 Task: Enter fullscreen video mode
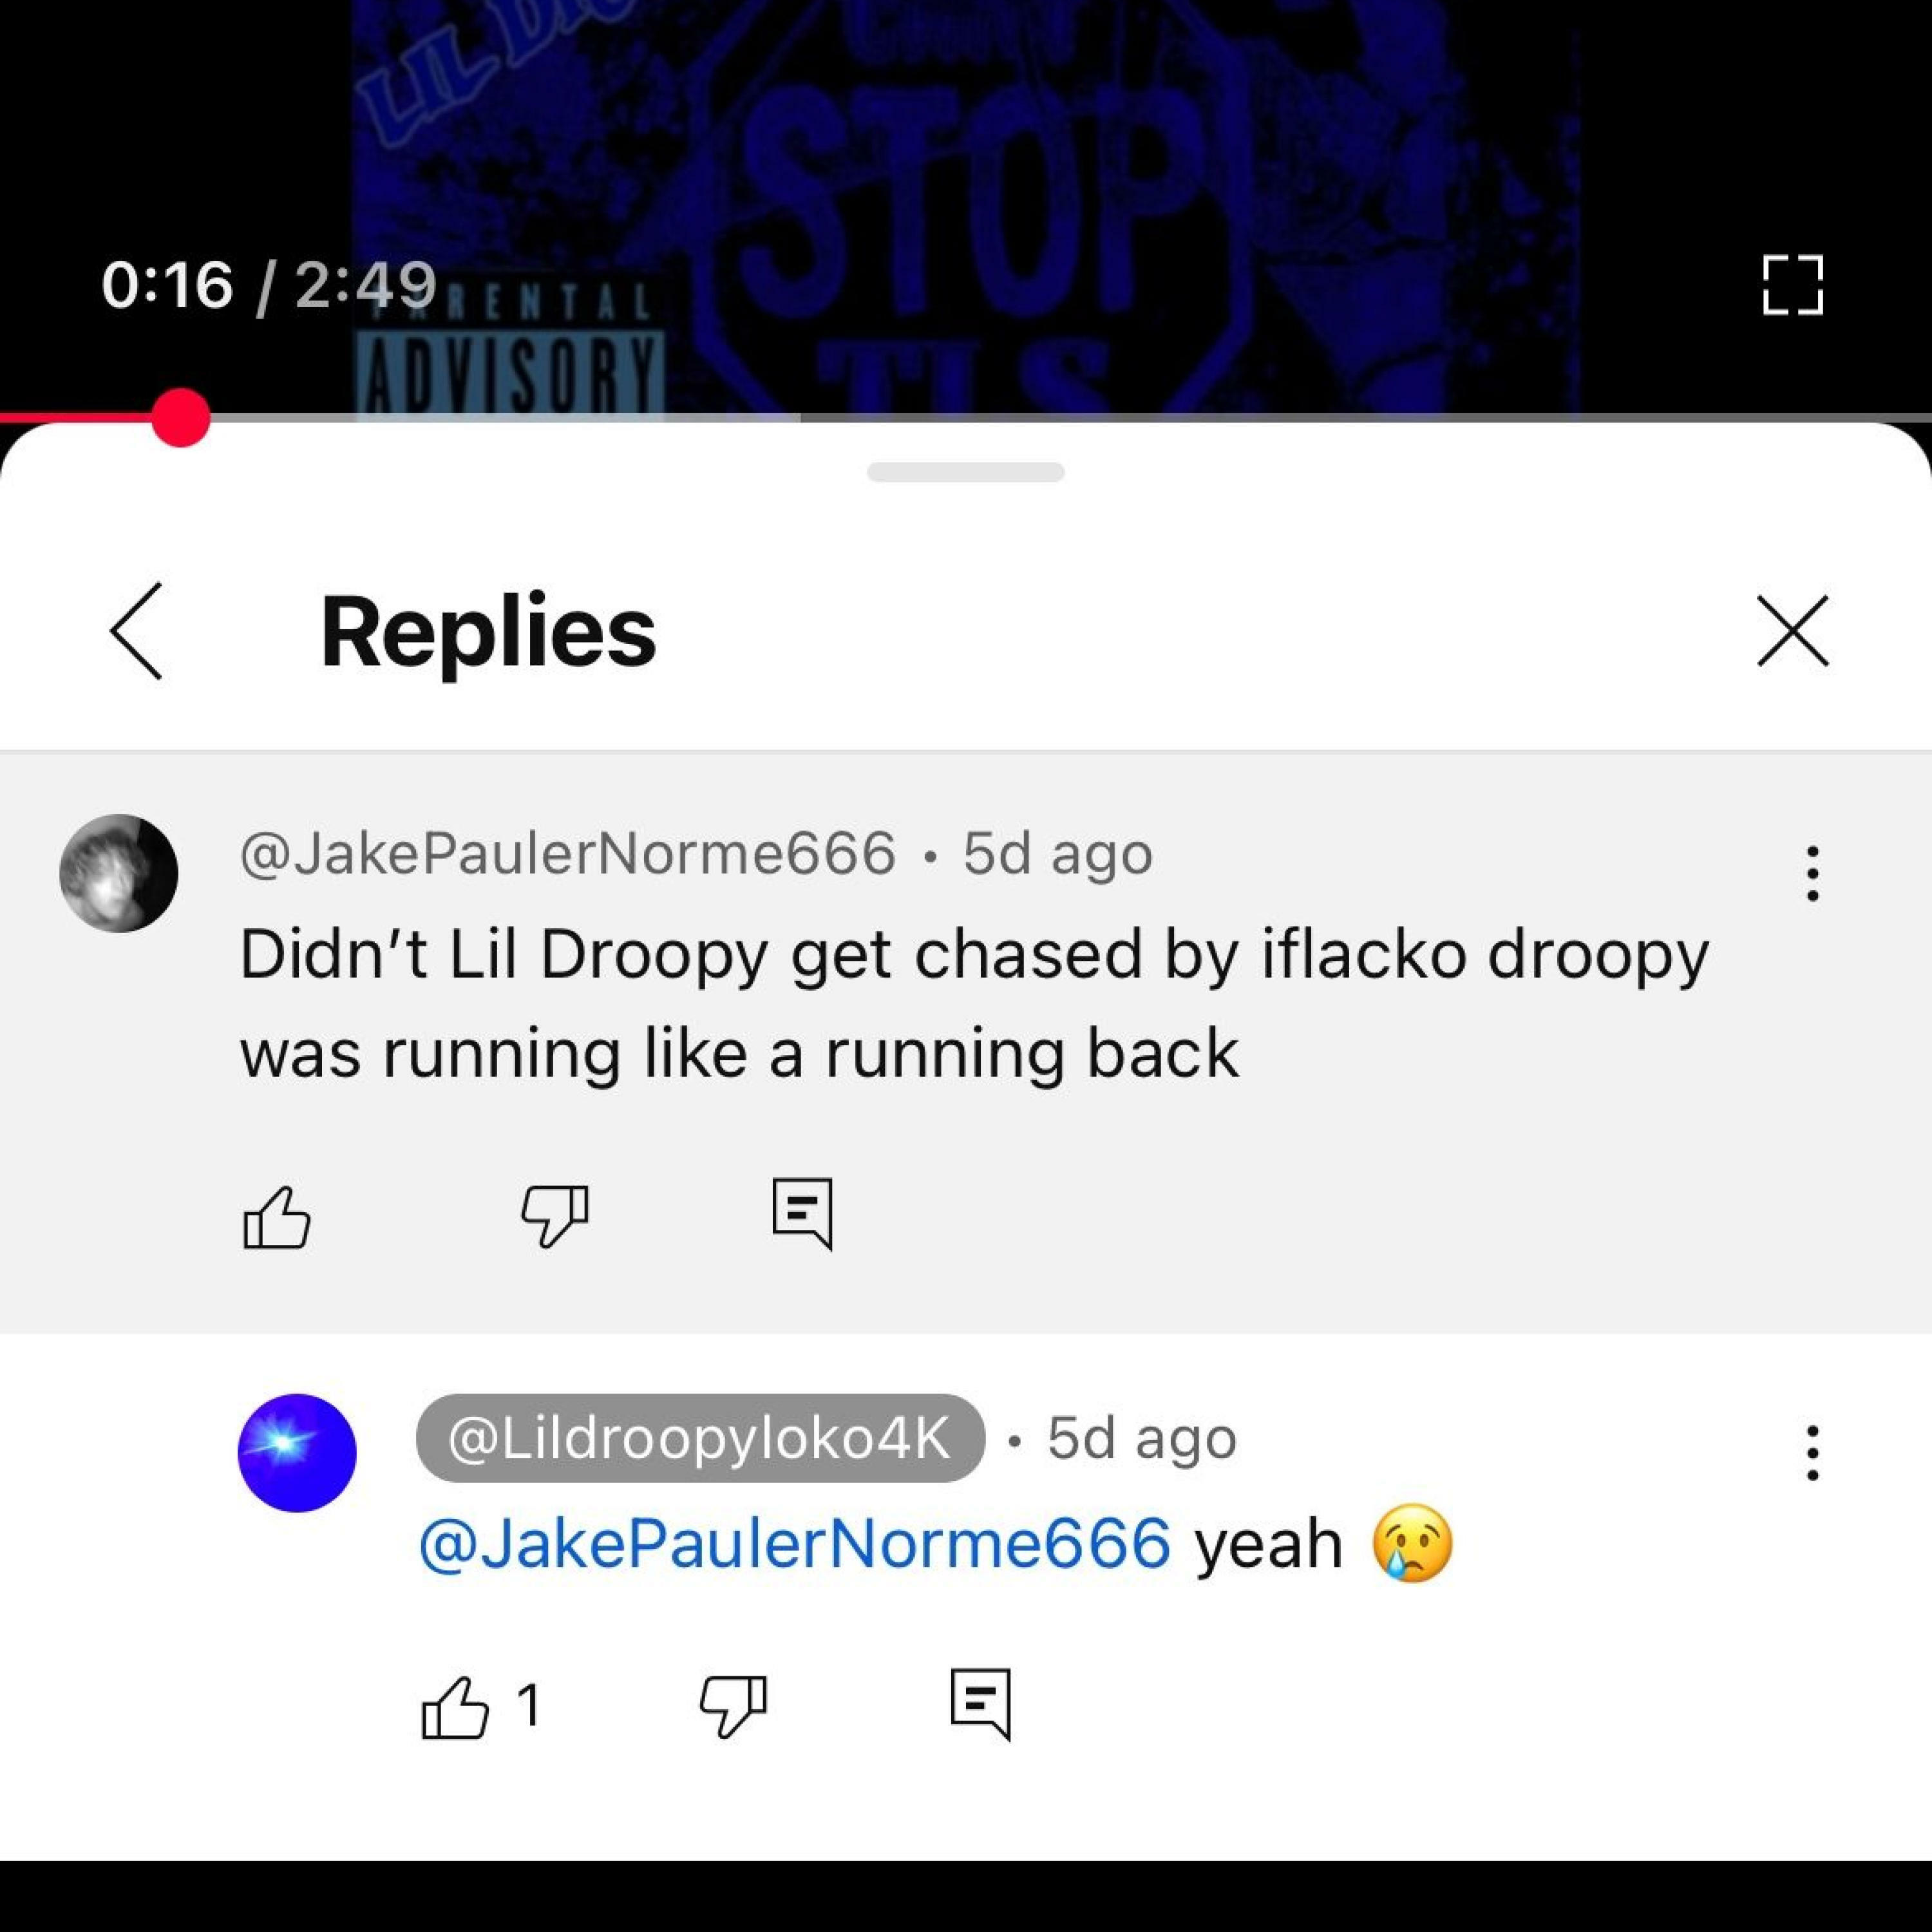click(x=1793, y=285)
